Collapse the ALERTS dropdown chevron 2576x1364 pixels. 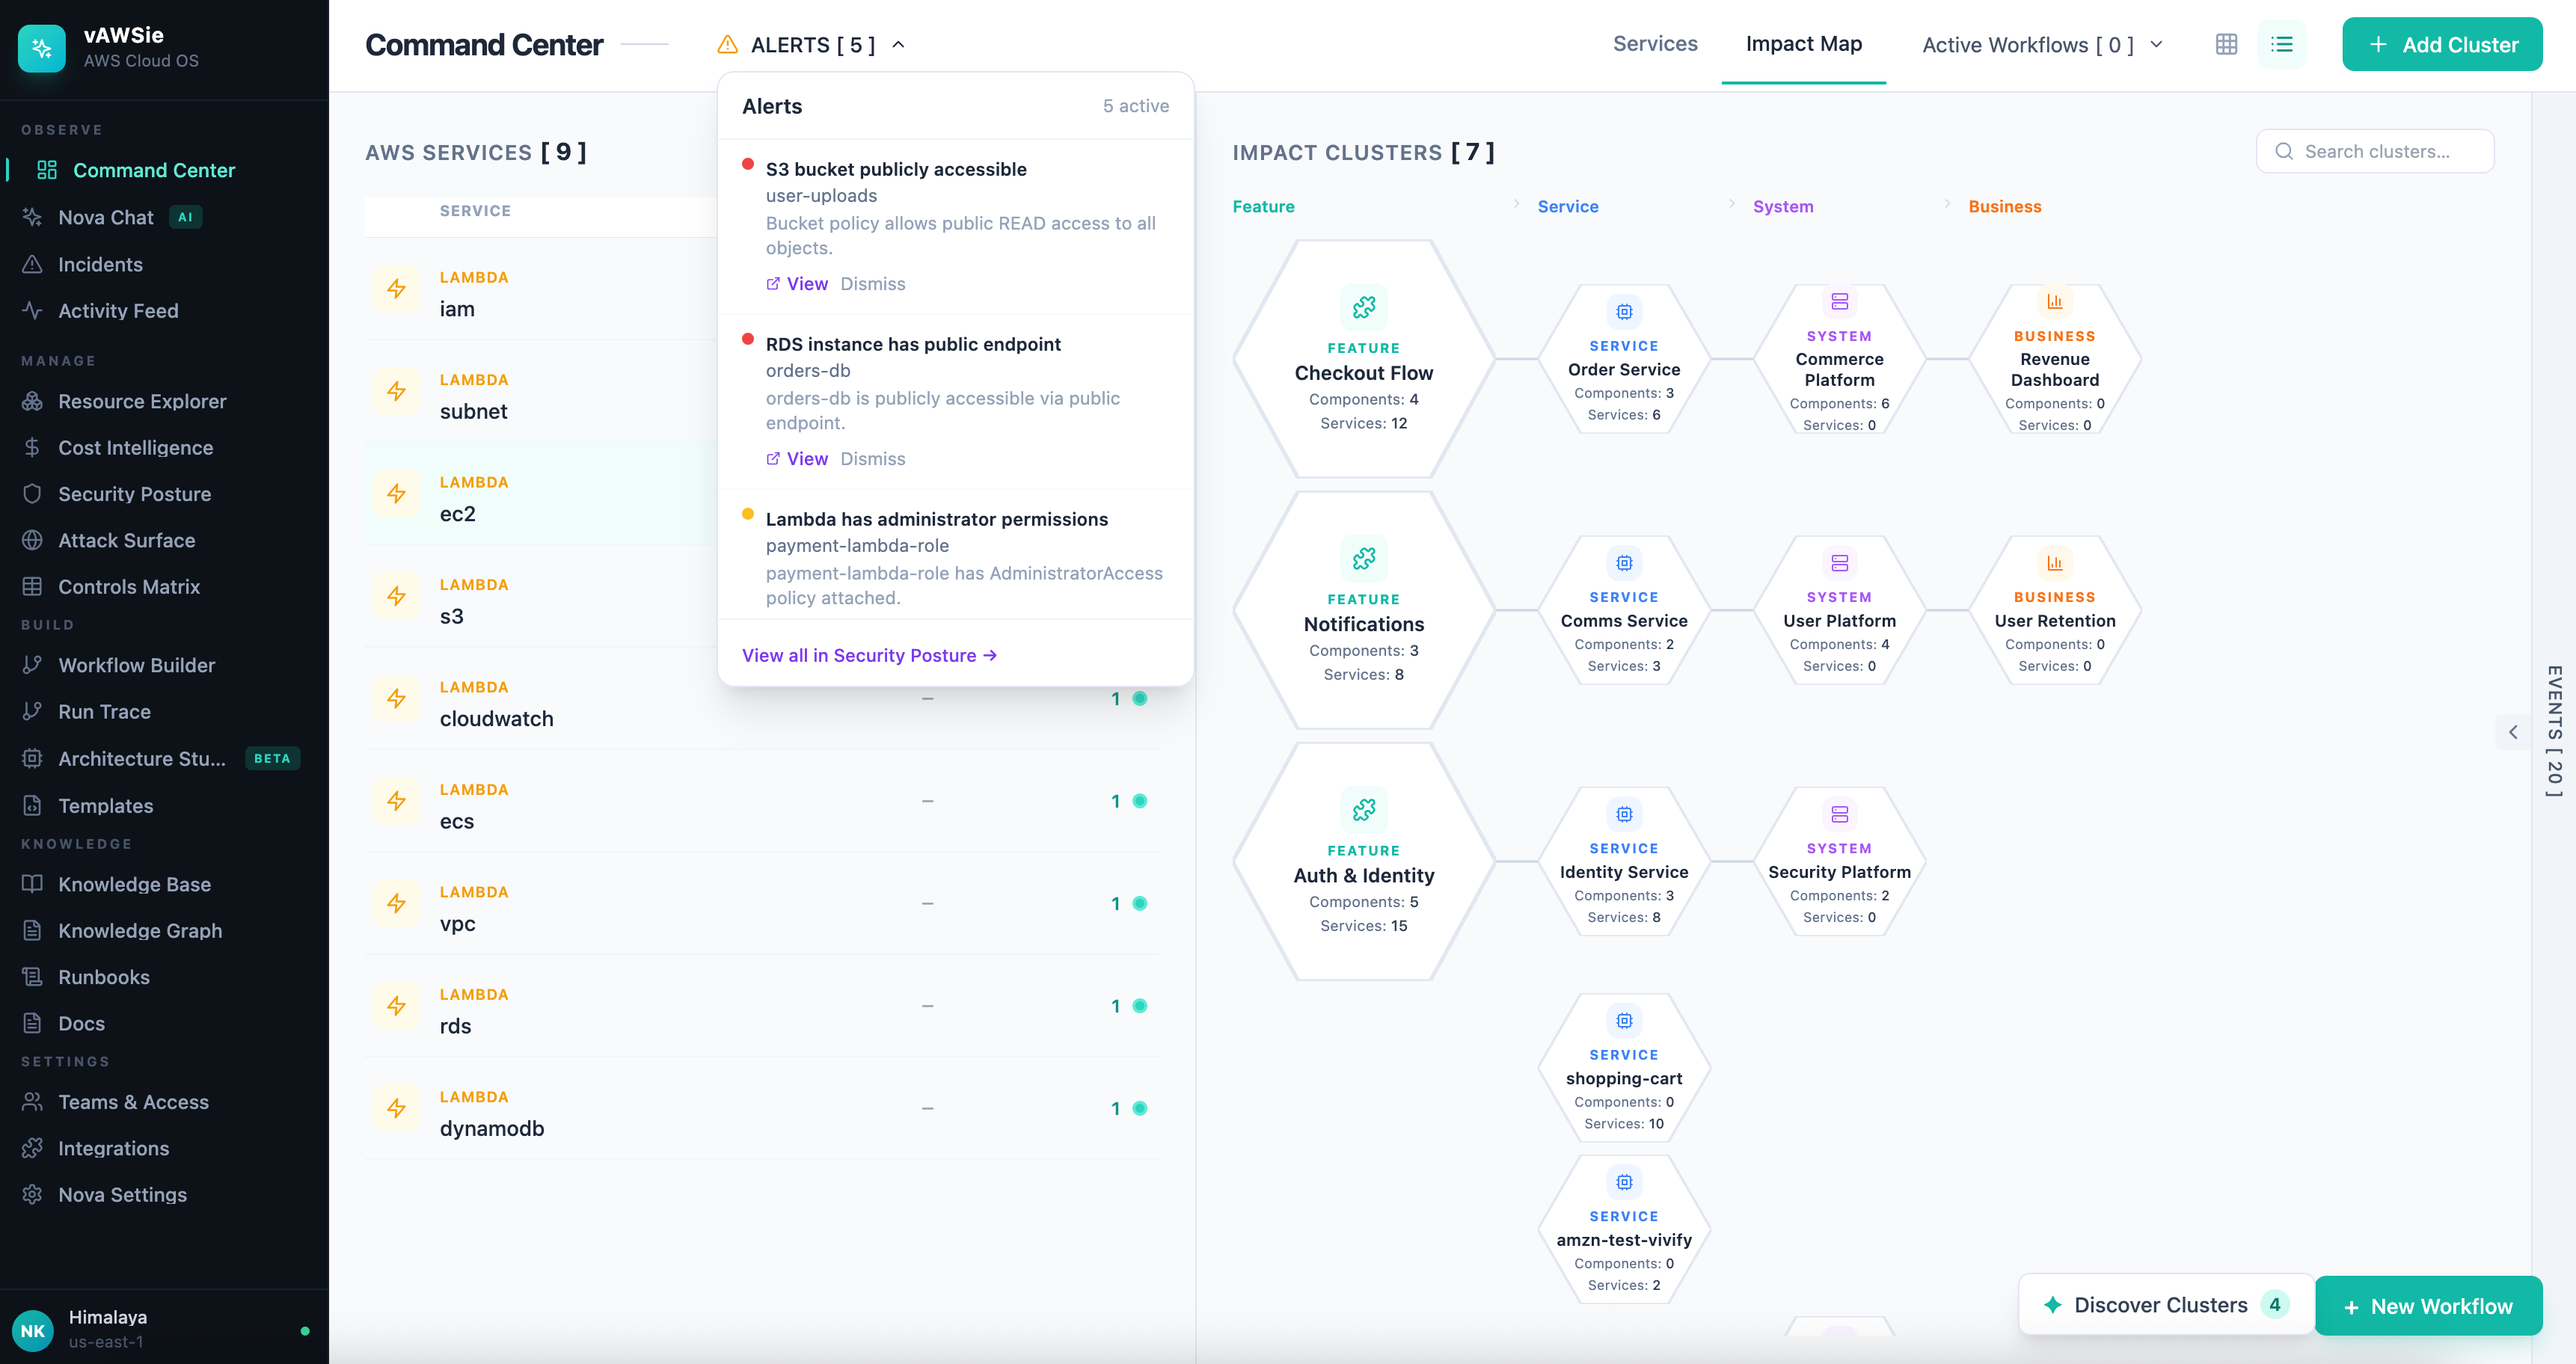point(898,45)
